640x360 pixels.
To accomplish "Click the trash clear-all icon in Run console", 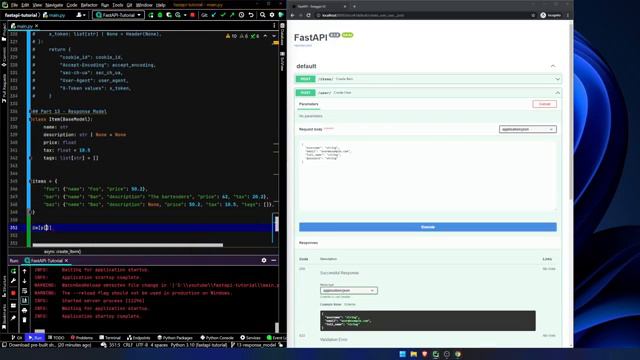I will (24, 320).
